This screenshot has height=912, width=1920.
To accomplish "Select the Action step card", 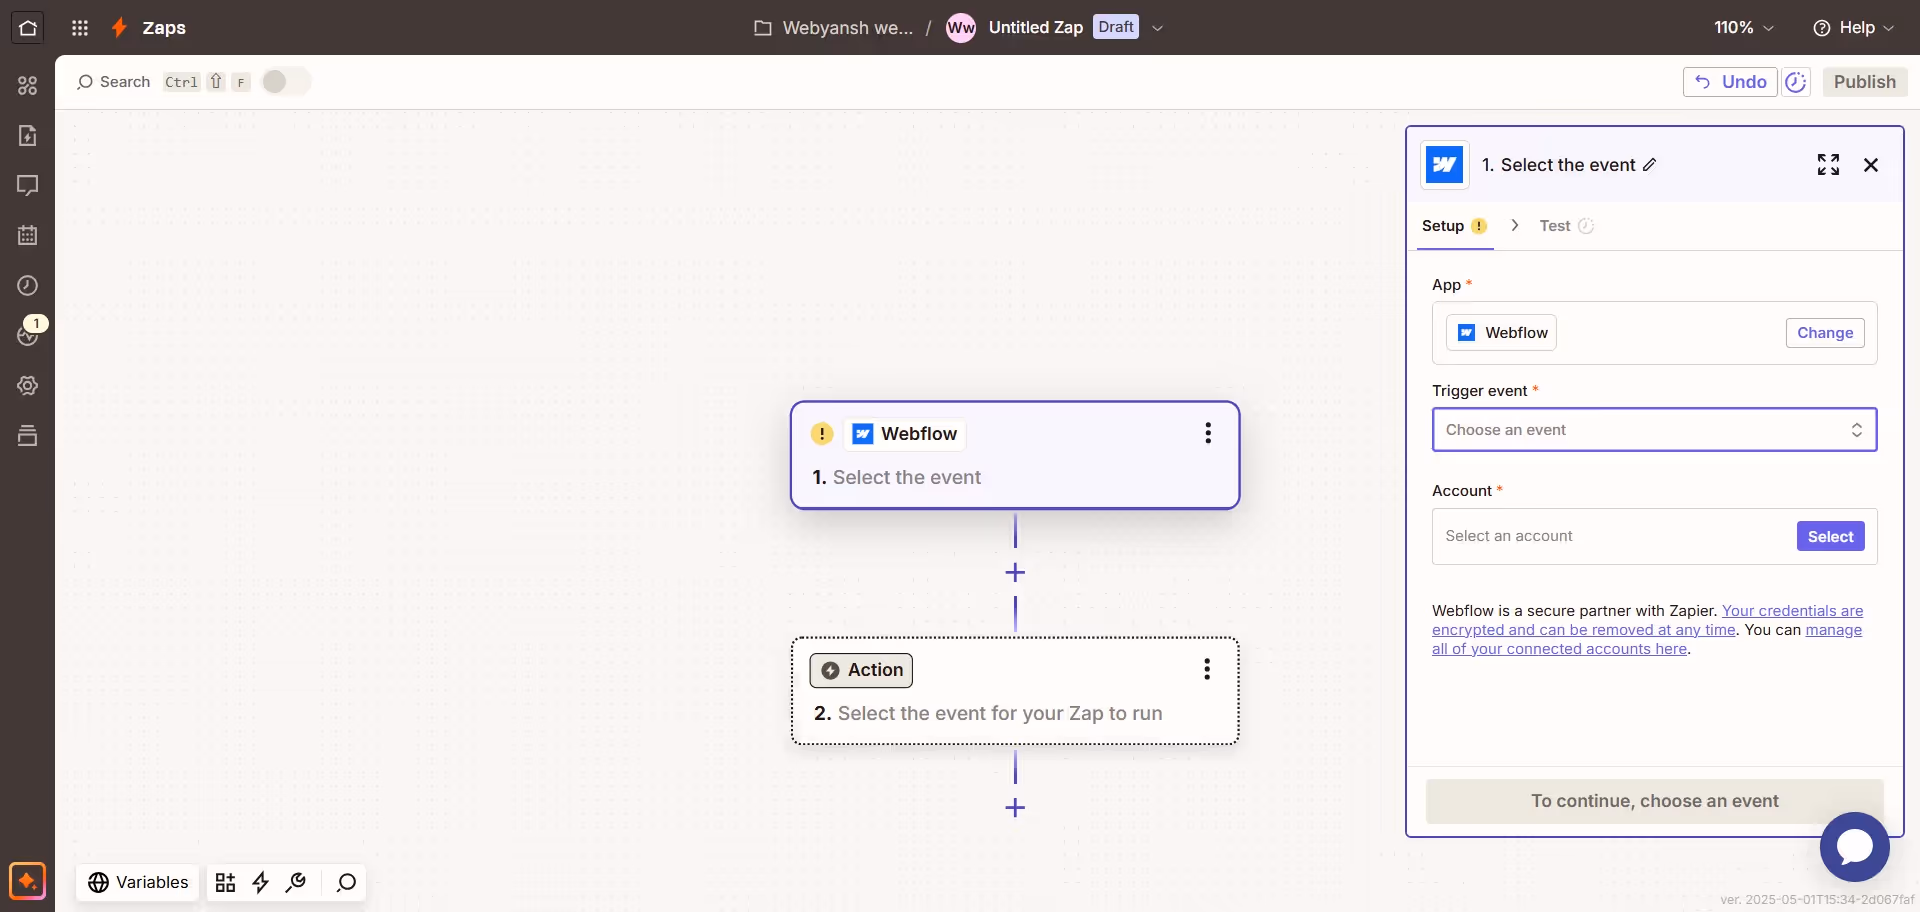I will pyautogui.click(x=1015, y=691).
